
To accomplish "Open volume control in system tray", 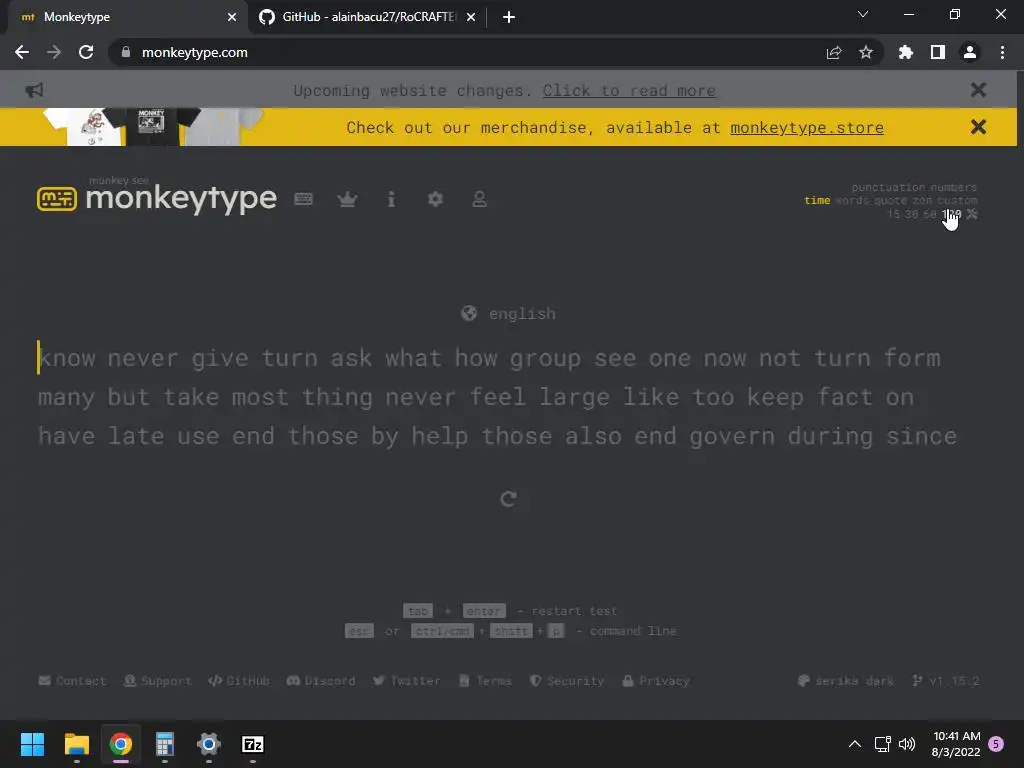I will (906, 744).
